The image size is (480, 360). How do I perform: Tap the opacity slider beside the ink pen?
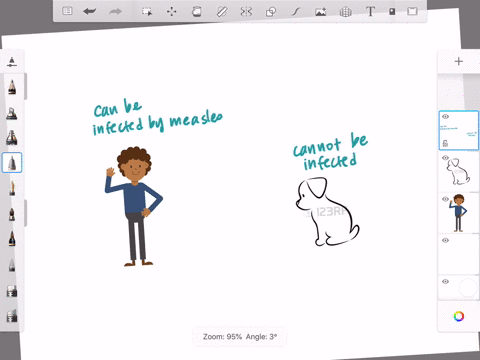click(25, 213)
